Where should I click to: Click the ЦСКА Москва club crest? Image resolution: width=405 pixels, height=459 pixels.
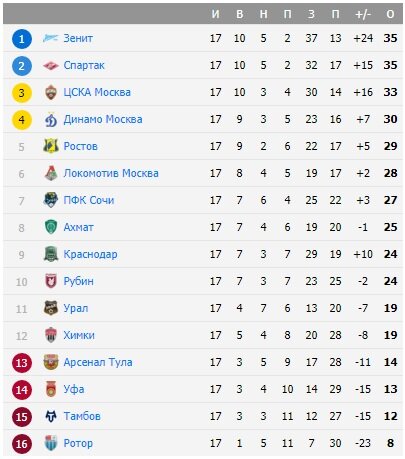51,92
